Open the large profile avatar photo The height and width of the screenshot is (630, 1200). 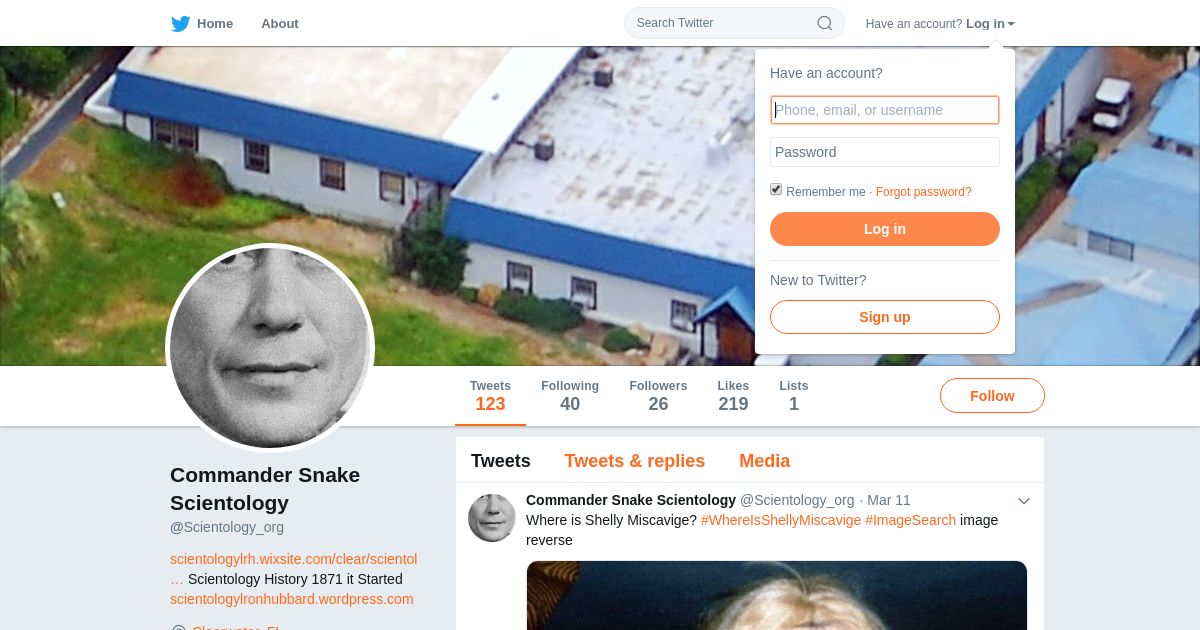[270, 348]
